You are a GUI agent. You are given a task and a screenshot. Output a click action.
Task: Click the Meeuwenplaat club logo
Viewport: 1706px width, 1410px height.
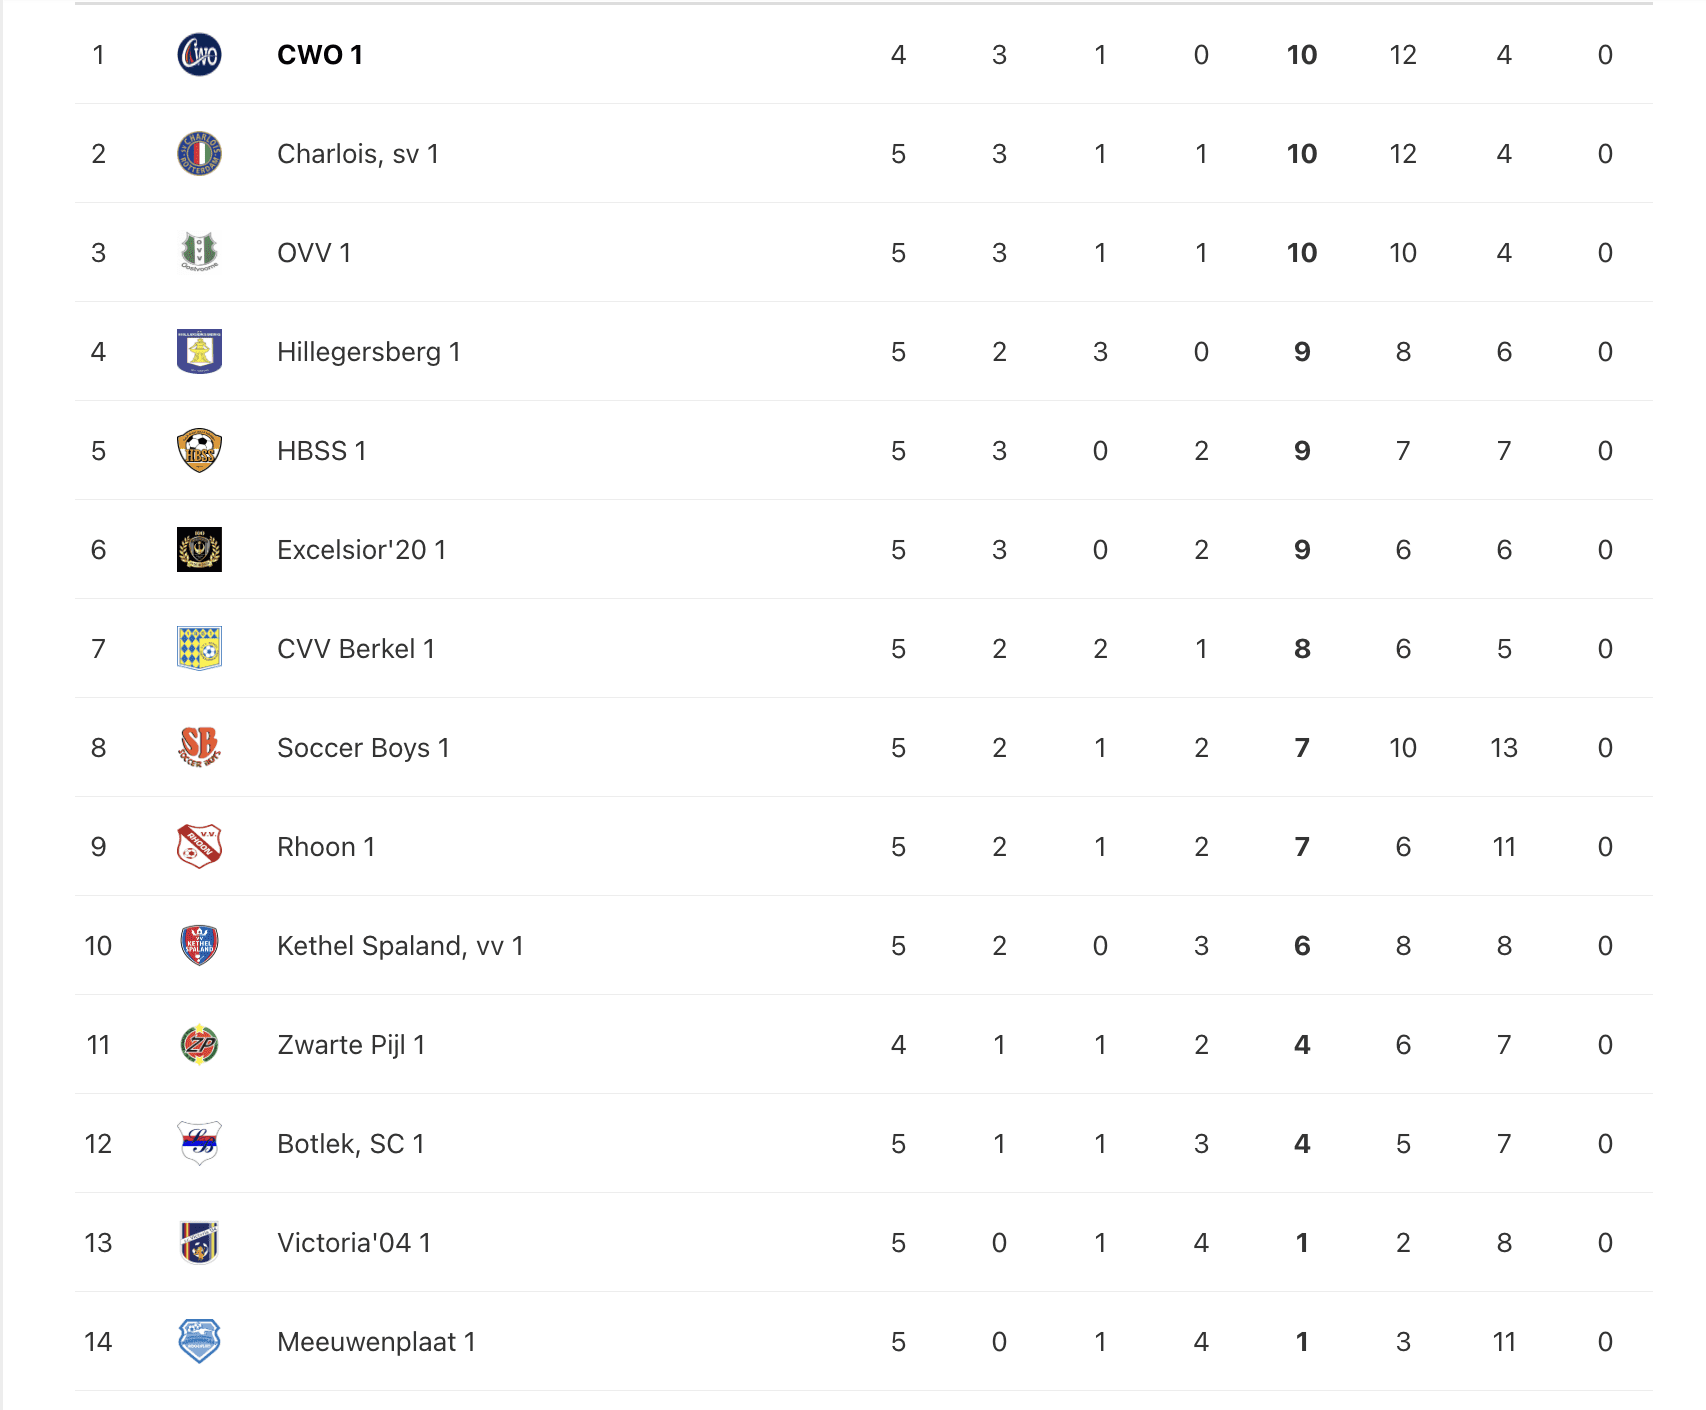click(x=199, y=1342)
